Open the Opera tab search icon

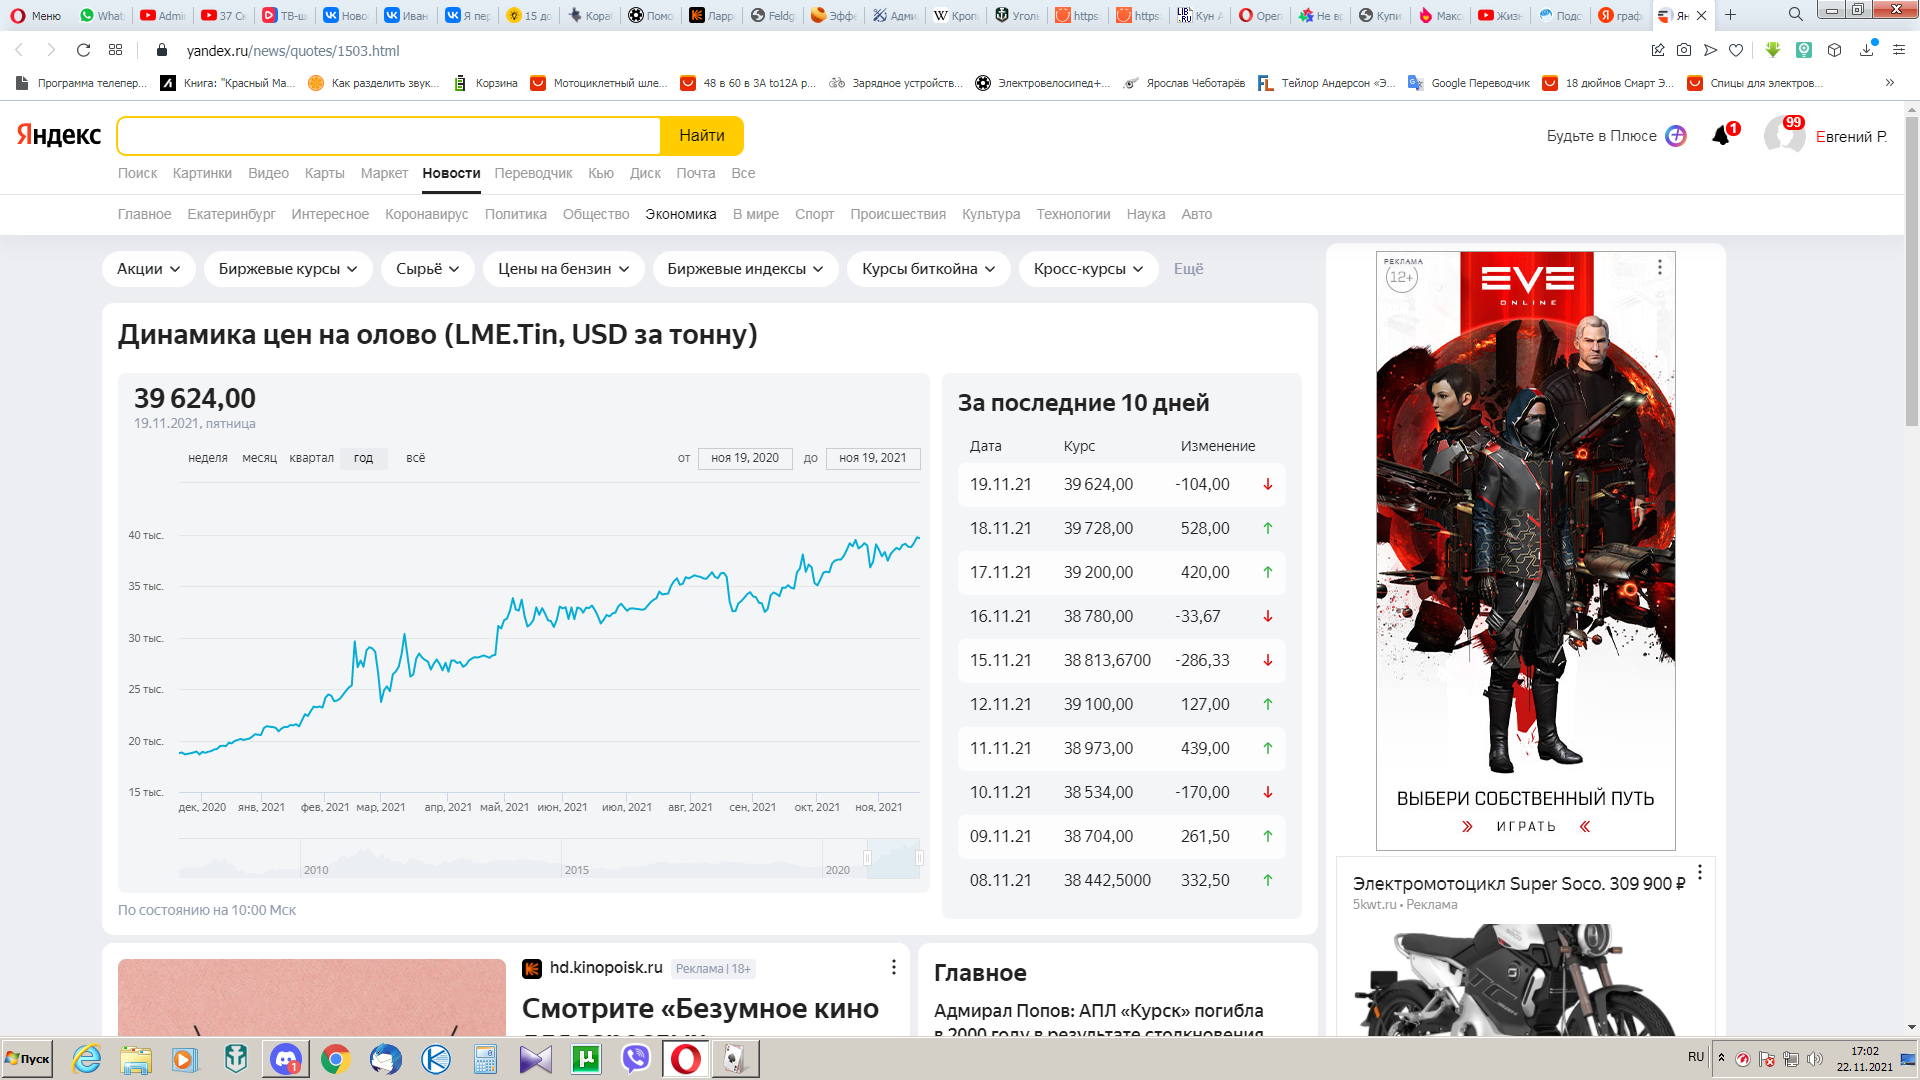click(x=1796, y=15)
